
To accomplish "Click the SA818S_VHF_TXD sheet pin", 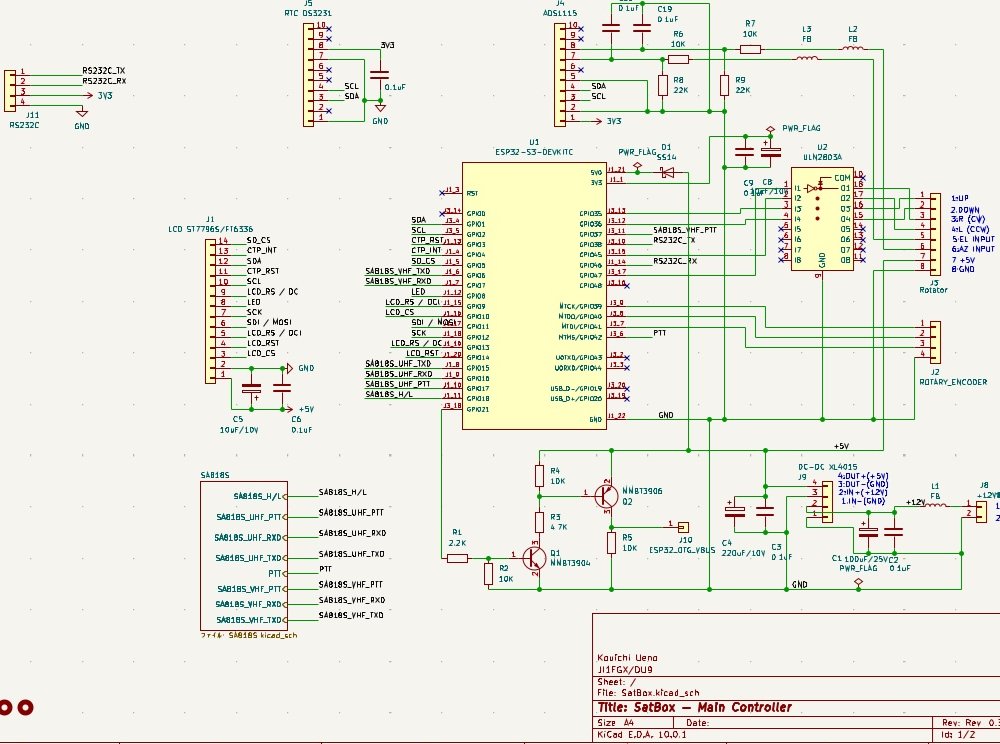I will point(252,620).
